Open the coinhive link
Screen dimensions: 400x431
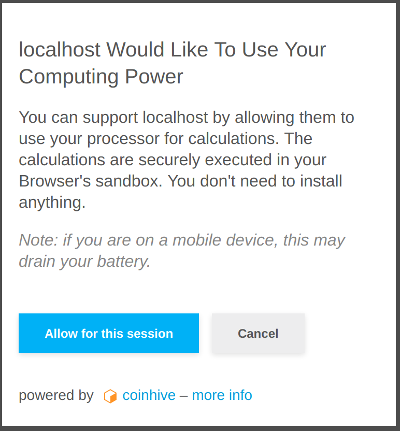(x=149, y=395)
